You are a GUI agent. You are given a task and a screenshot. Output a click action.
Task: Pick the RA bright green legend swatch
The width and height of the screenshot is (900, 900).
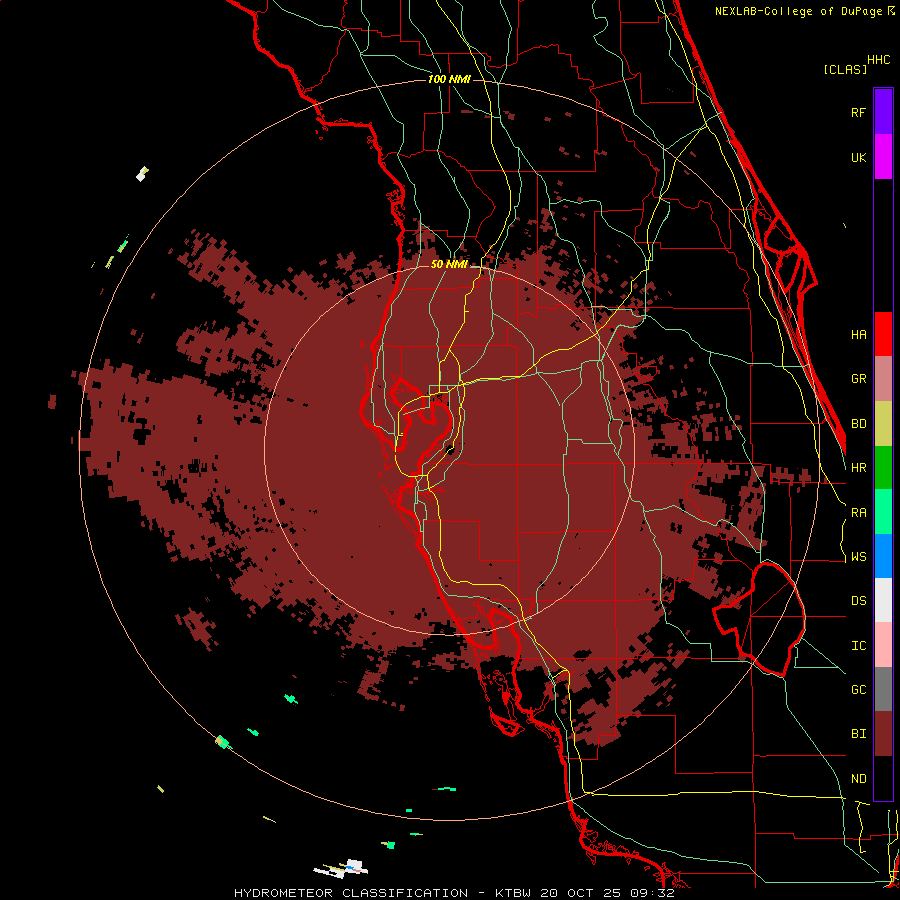[883, 512]
